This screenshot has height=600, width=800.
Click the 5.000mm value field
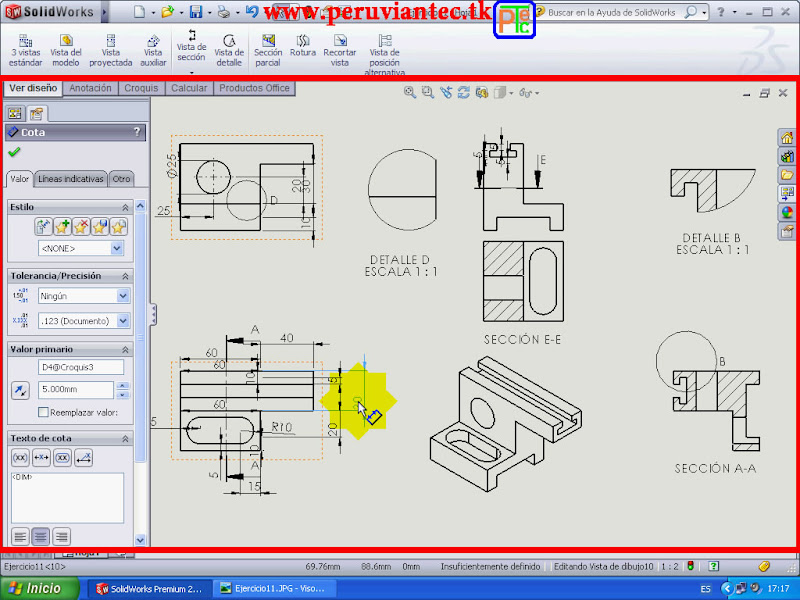tap(76, 389)
